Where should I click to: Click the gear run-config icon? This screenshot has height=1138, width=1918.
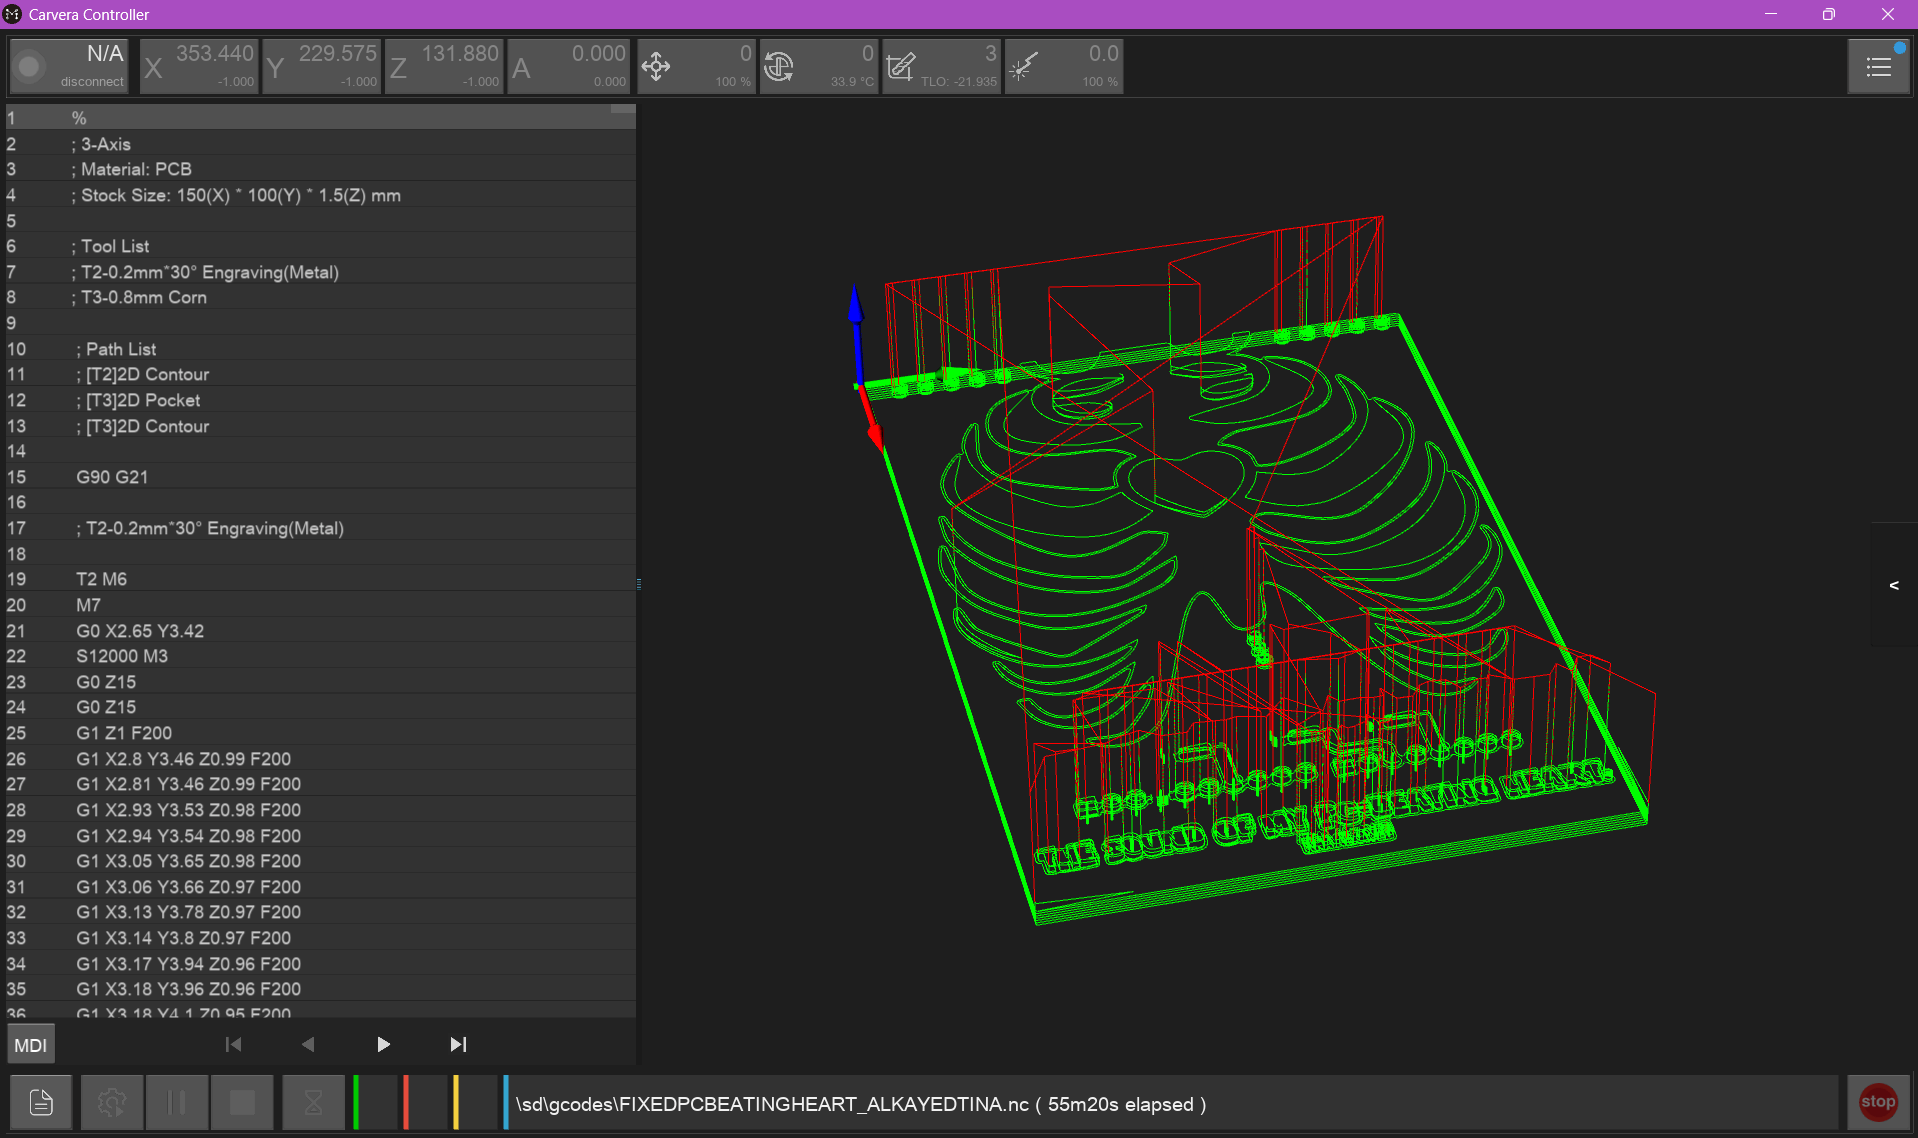[111, 1102]
